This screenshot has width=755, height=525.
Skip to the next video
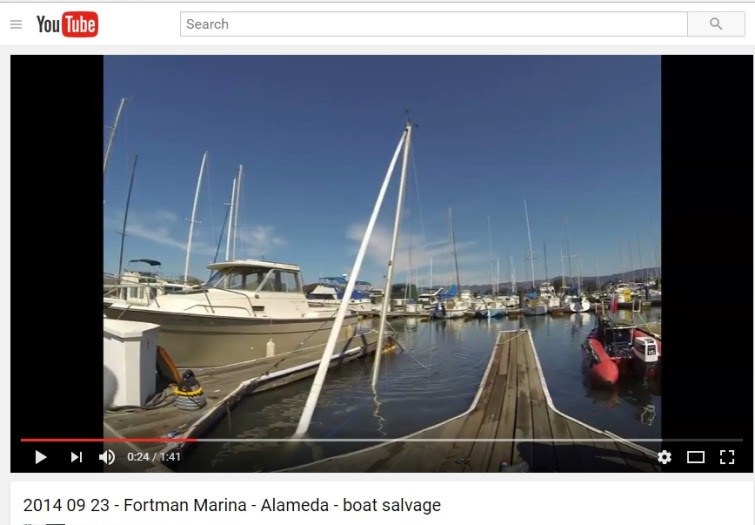tap(77, 457)
